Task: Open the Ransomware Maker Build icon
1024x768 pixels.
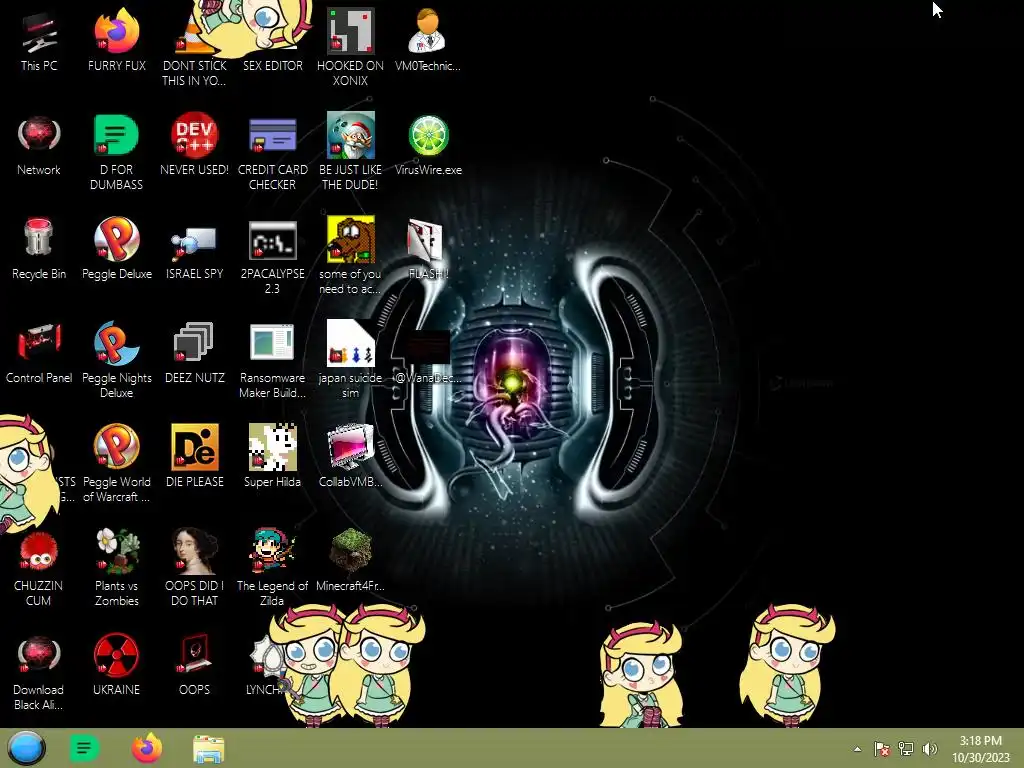Action: 272,360
